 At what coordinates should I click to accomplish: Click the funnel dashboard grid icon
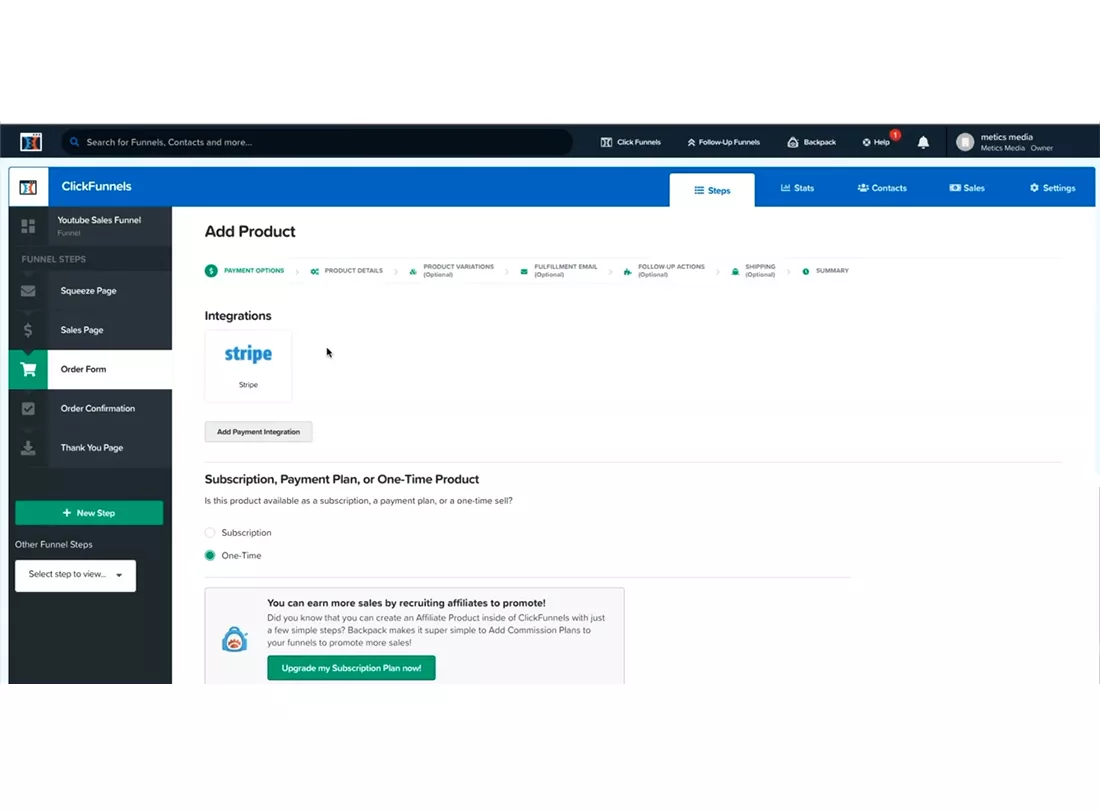click(x=28, y=226)
